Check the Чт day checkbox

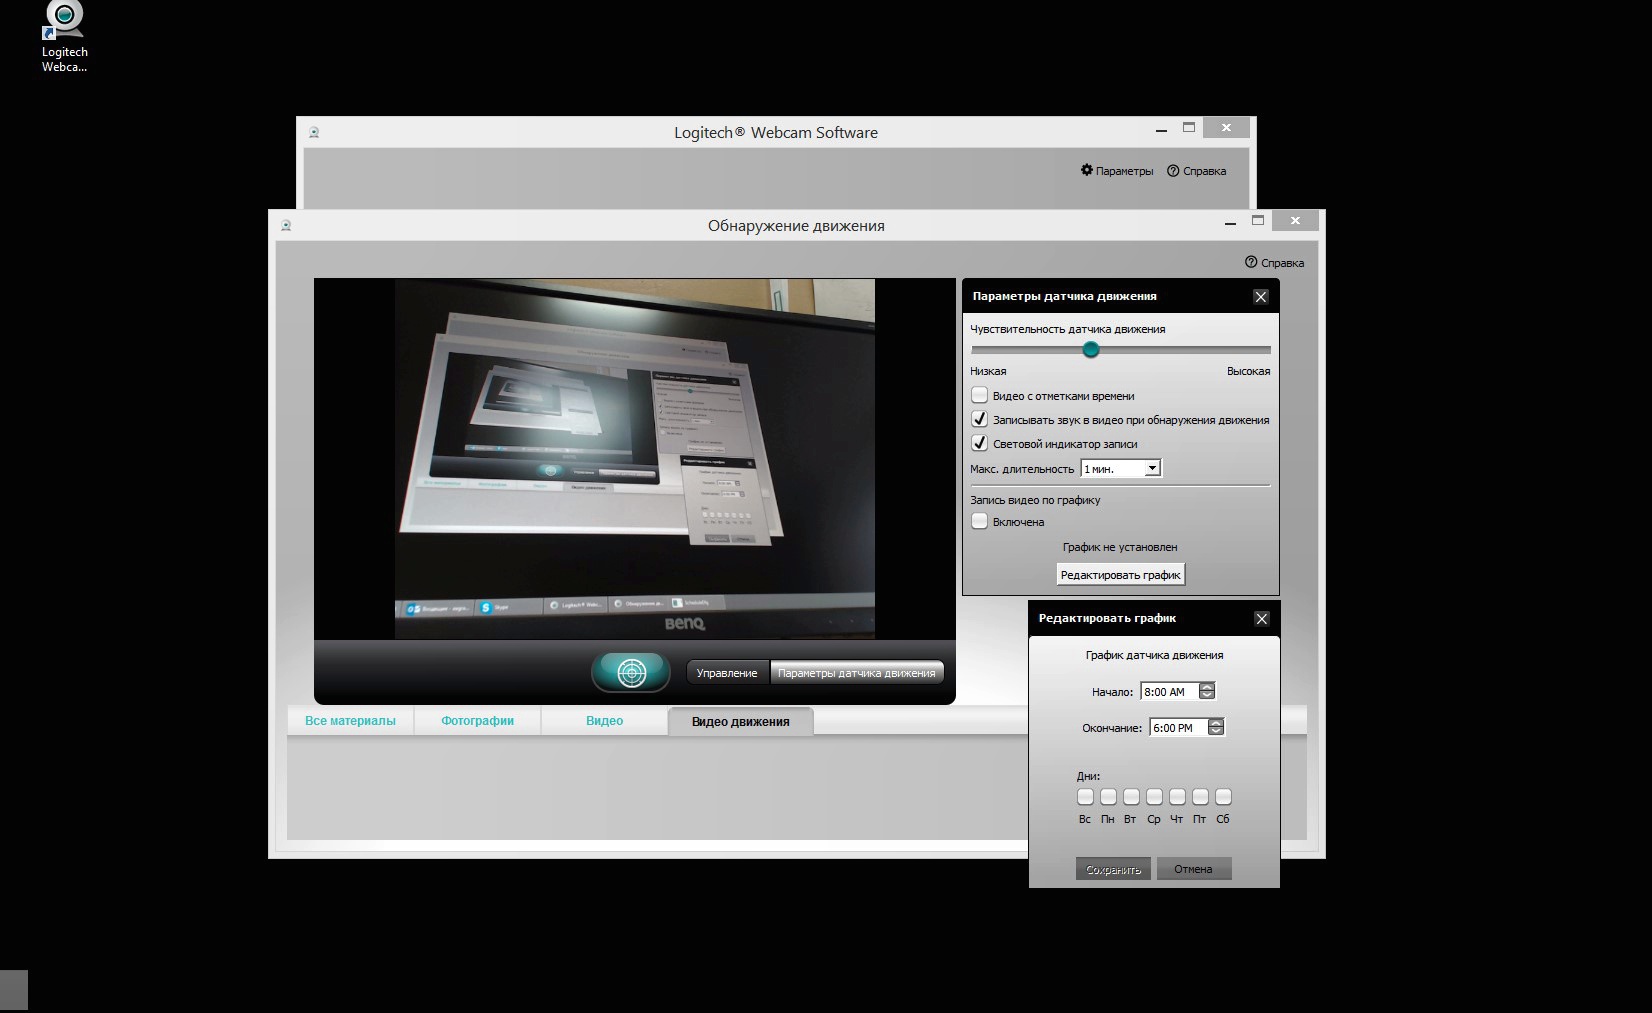[1177, 797]
